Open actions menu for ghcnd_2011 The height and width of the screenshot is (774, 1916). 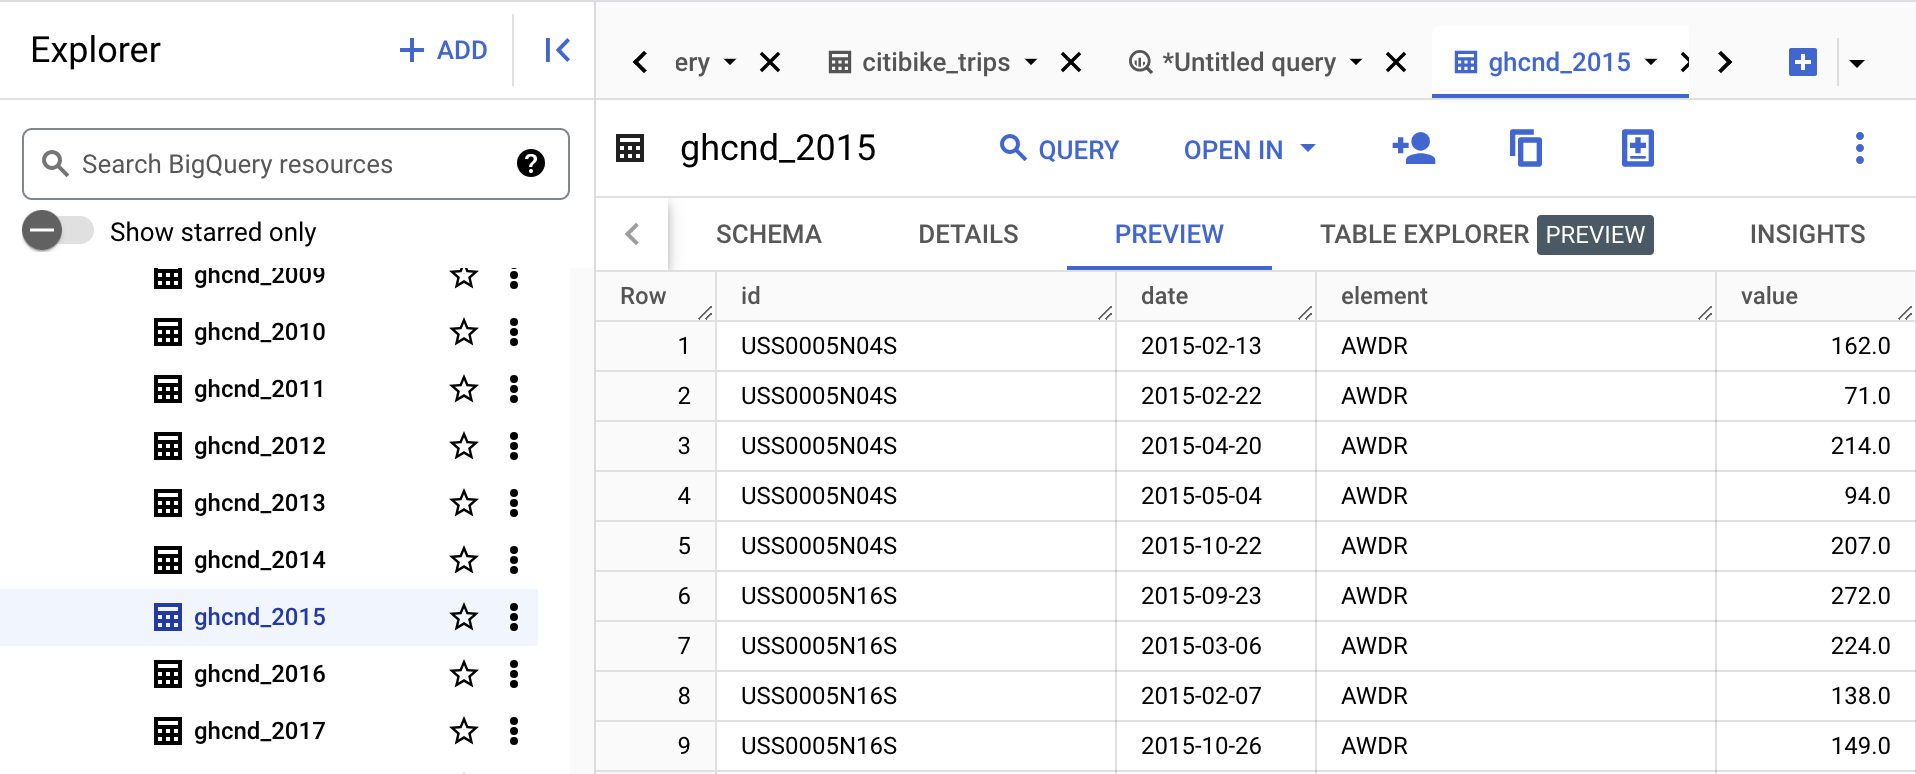(x=514, y=389)
